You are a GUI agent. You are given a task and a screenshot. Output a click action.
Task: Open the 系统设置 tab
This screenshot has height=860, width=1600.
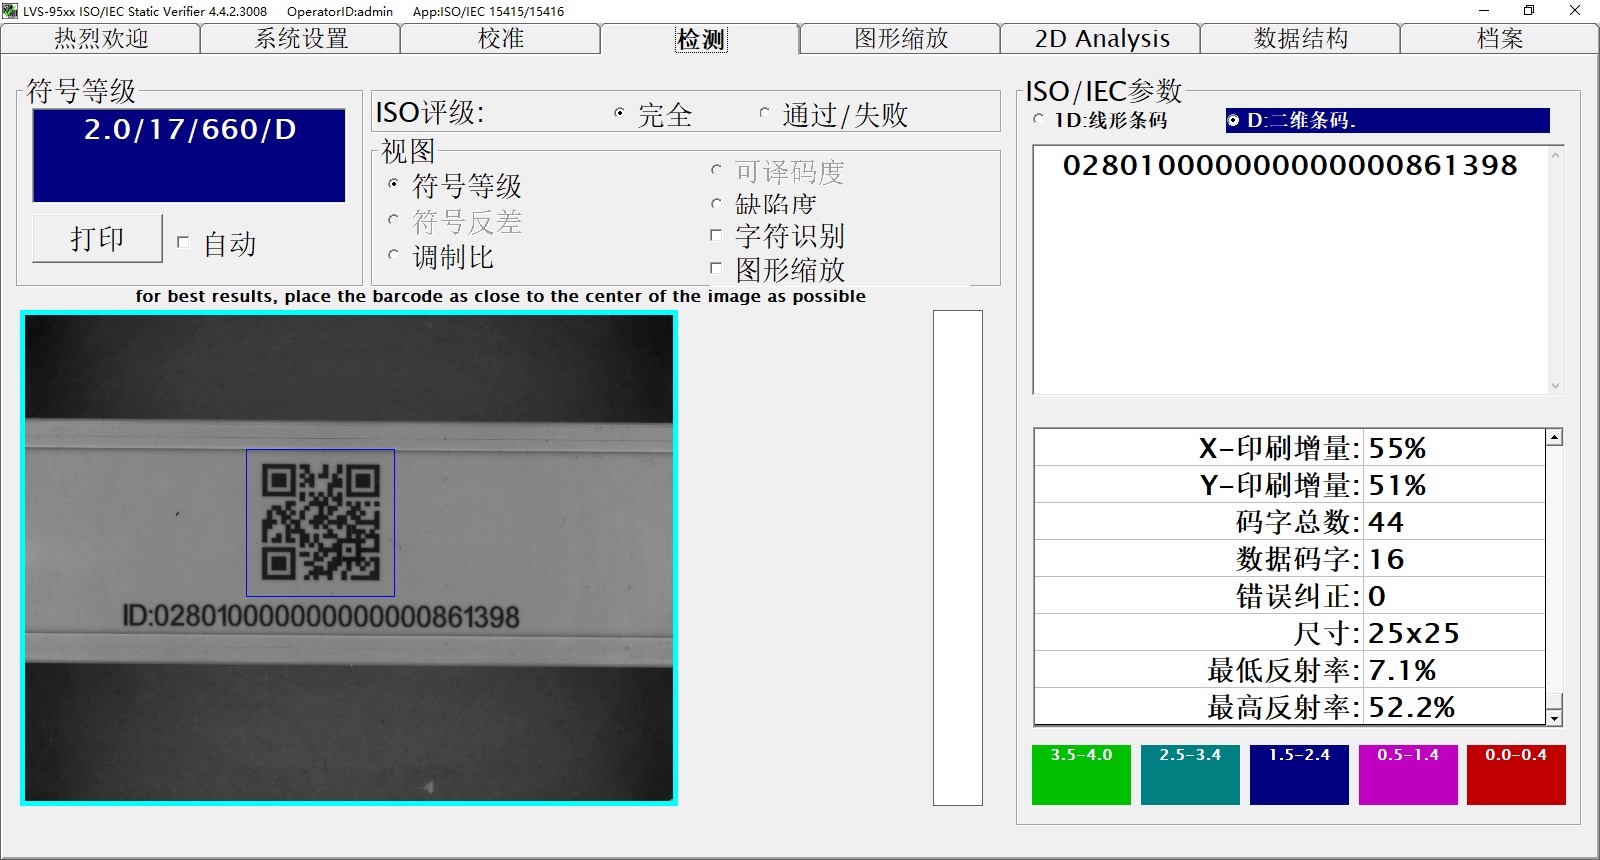coord(301,39)
